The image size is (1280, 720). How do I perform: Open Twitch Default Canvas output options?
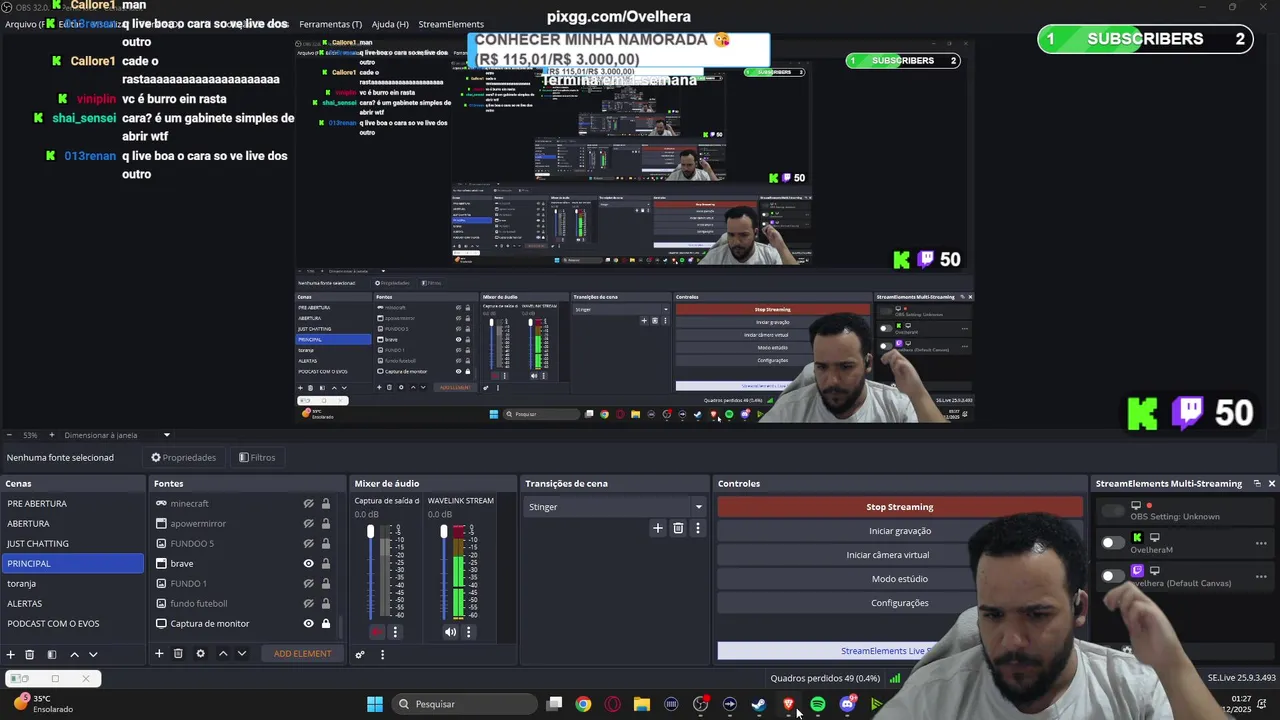pos(1261,576)
